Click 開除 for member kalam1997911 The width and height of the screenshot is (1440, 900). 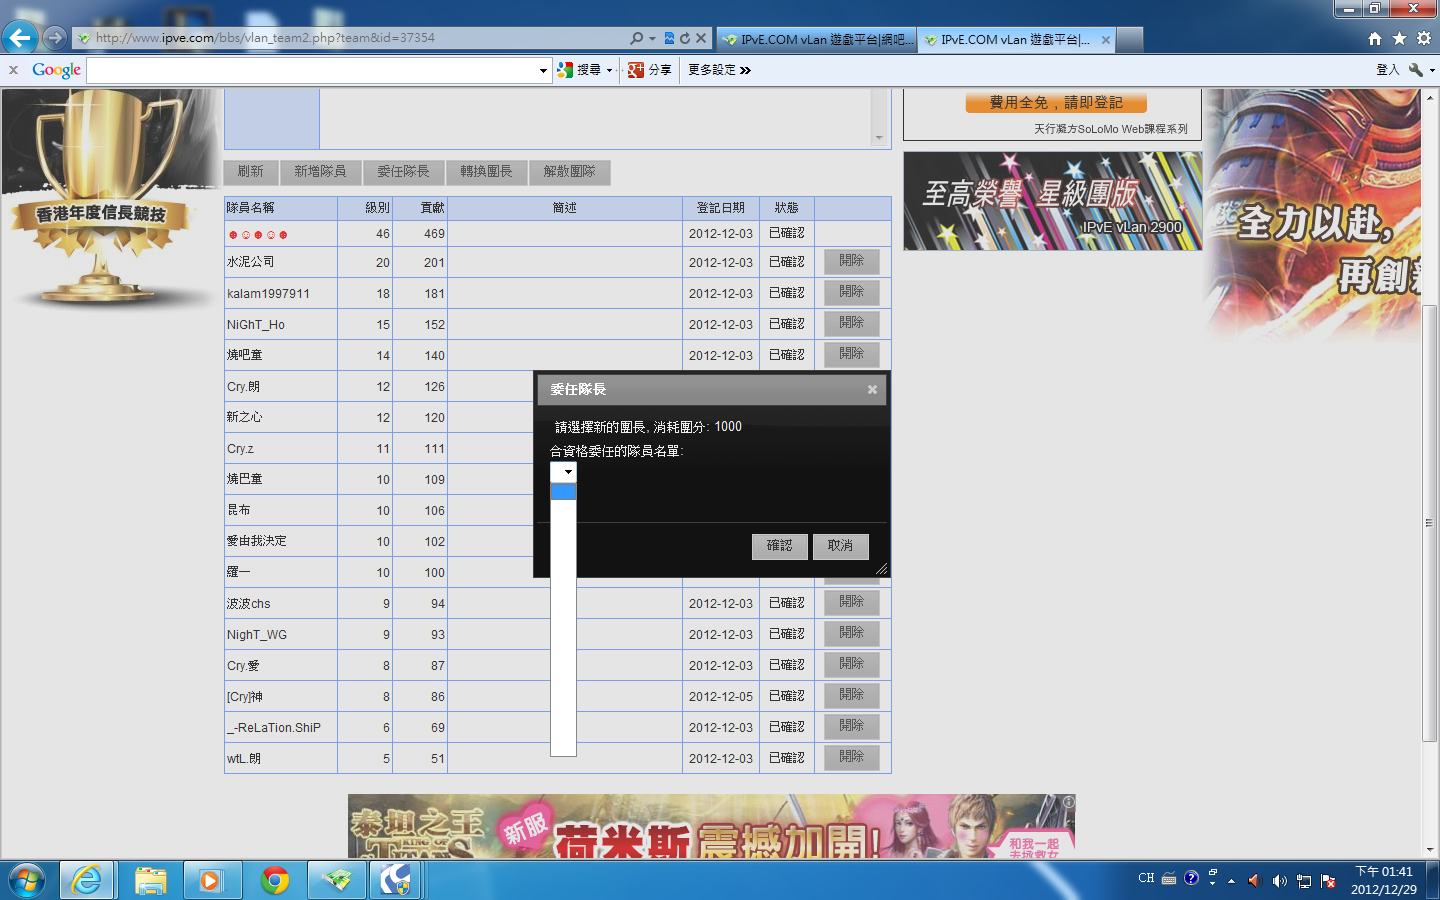(x=852, y=292)
